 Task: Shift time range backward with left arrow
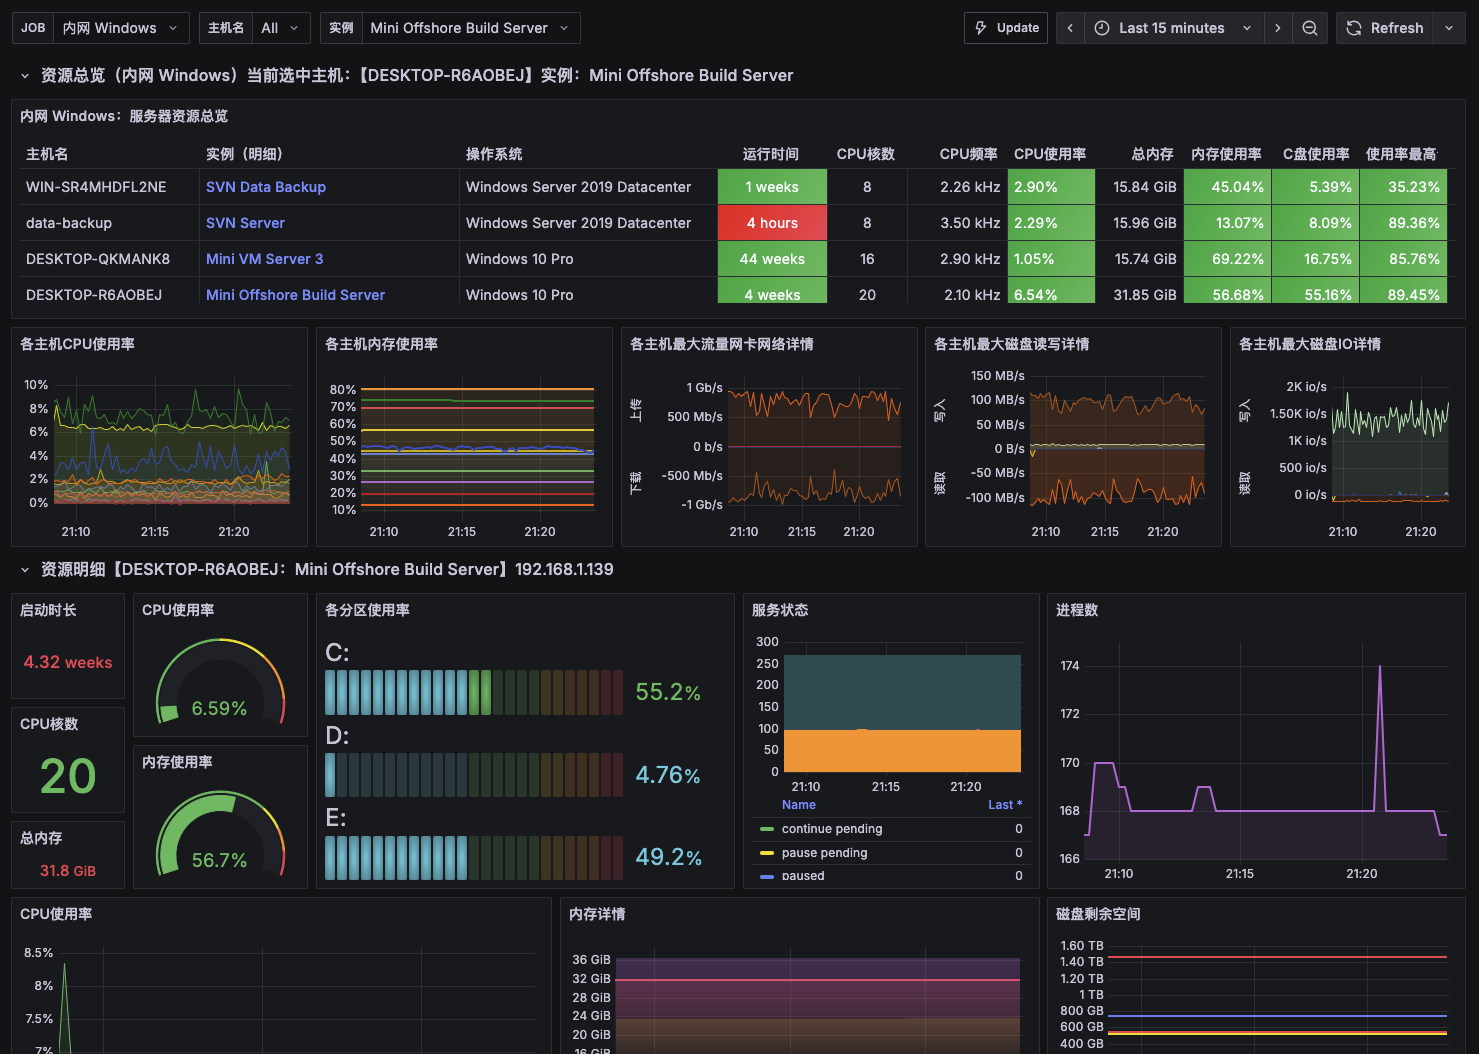click(1070, 28)
